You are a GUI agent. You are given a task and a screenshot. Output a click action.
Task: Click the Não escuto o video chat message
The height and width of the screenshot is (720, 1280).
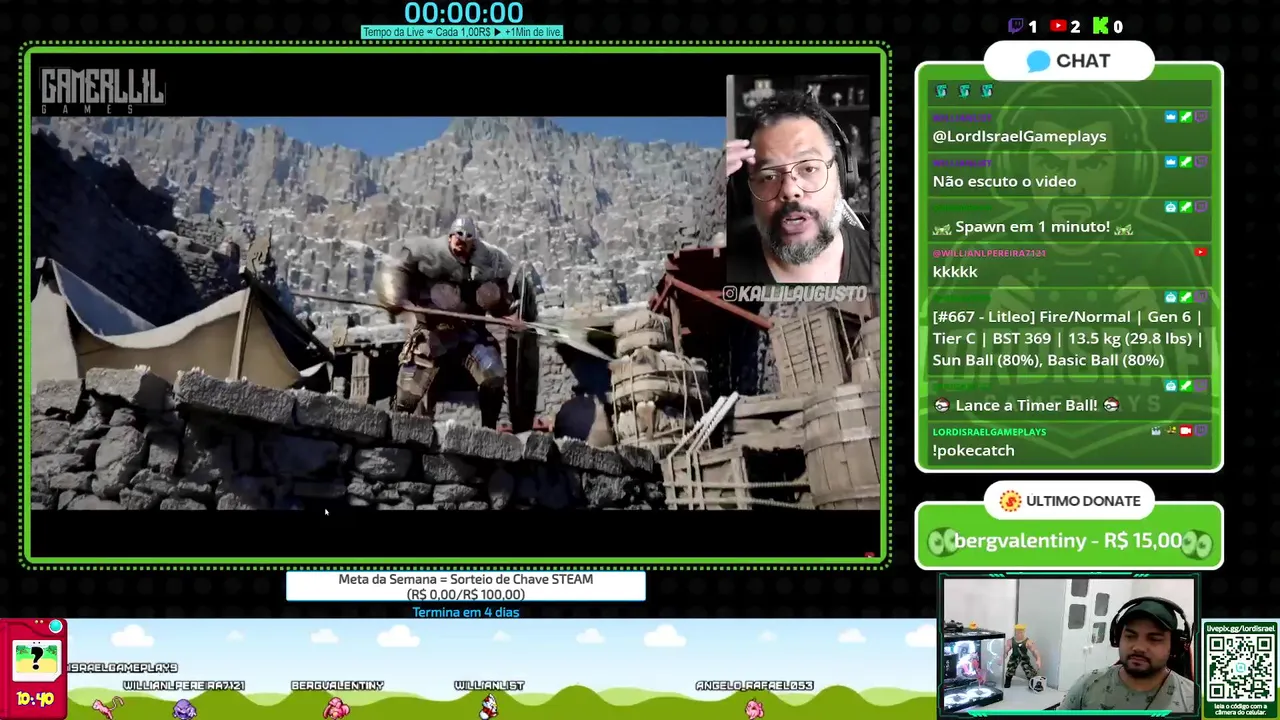[x=1004, y=181]
